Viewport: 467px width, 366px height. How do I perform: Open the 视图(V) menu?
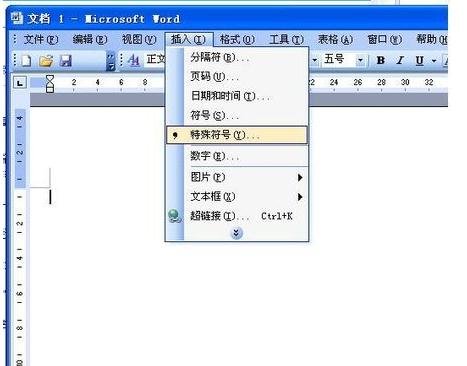point(139,40)
